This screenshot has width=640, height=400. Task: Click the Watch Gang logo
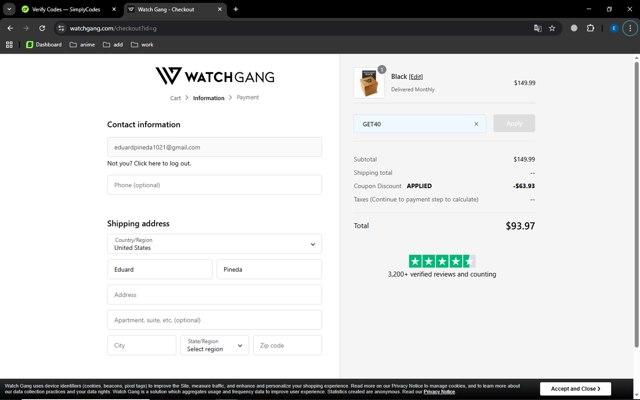[x=215, y=76]
